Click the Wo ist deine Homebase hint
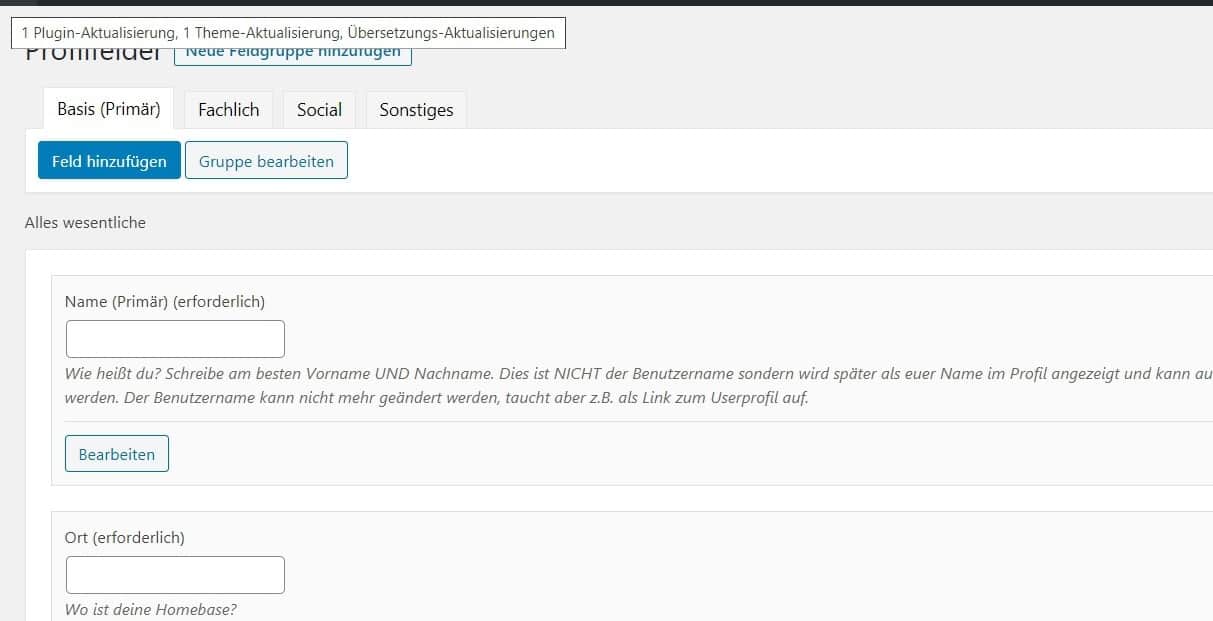Image resolution: width=1213 pixels, height=621 pixels. (x=151, y=609)
